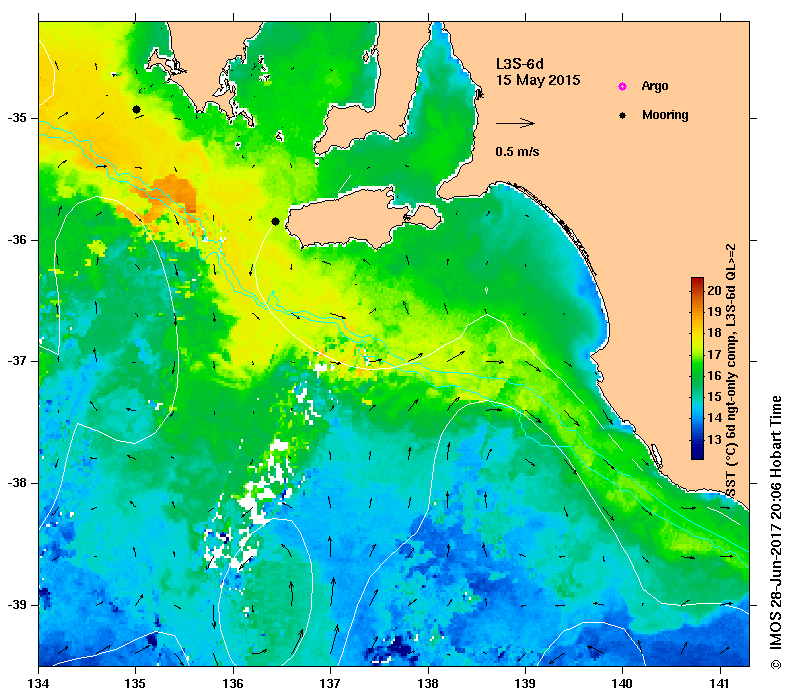Viewport: 791px width, 700px height.
Task: Click the '15' color bar value
Action: click(714, 397)
